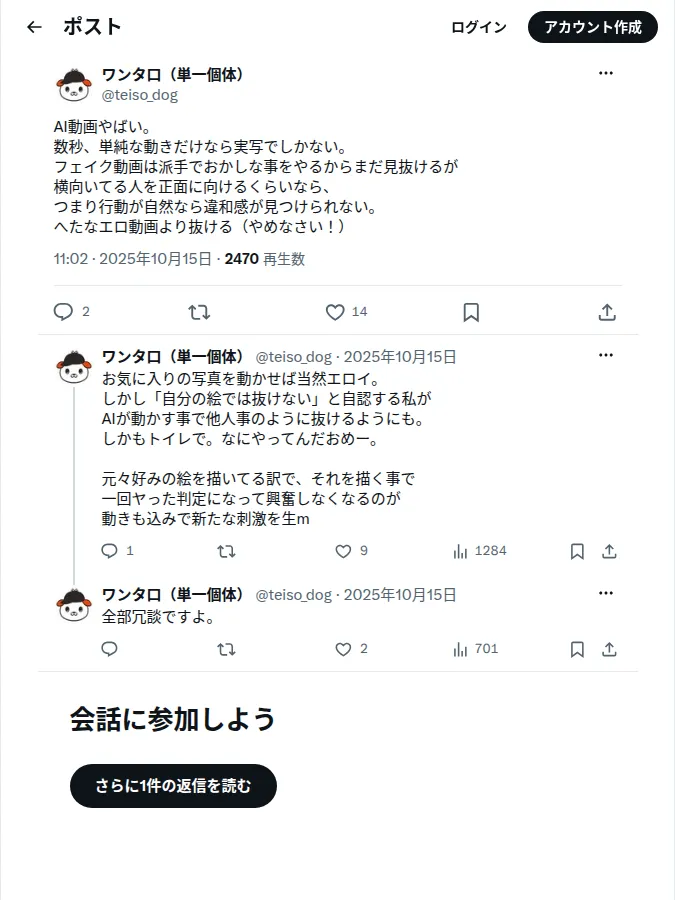Viewport: 675px width, 900px height.
Task: Click the アカウント作成 button
Action: point(593,27)
